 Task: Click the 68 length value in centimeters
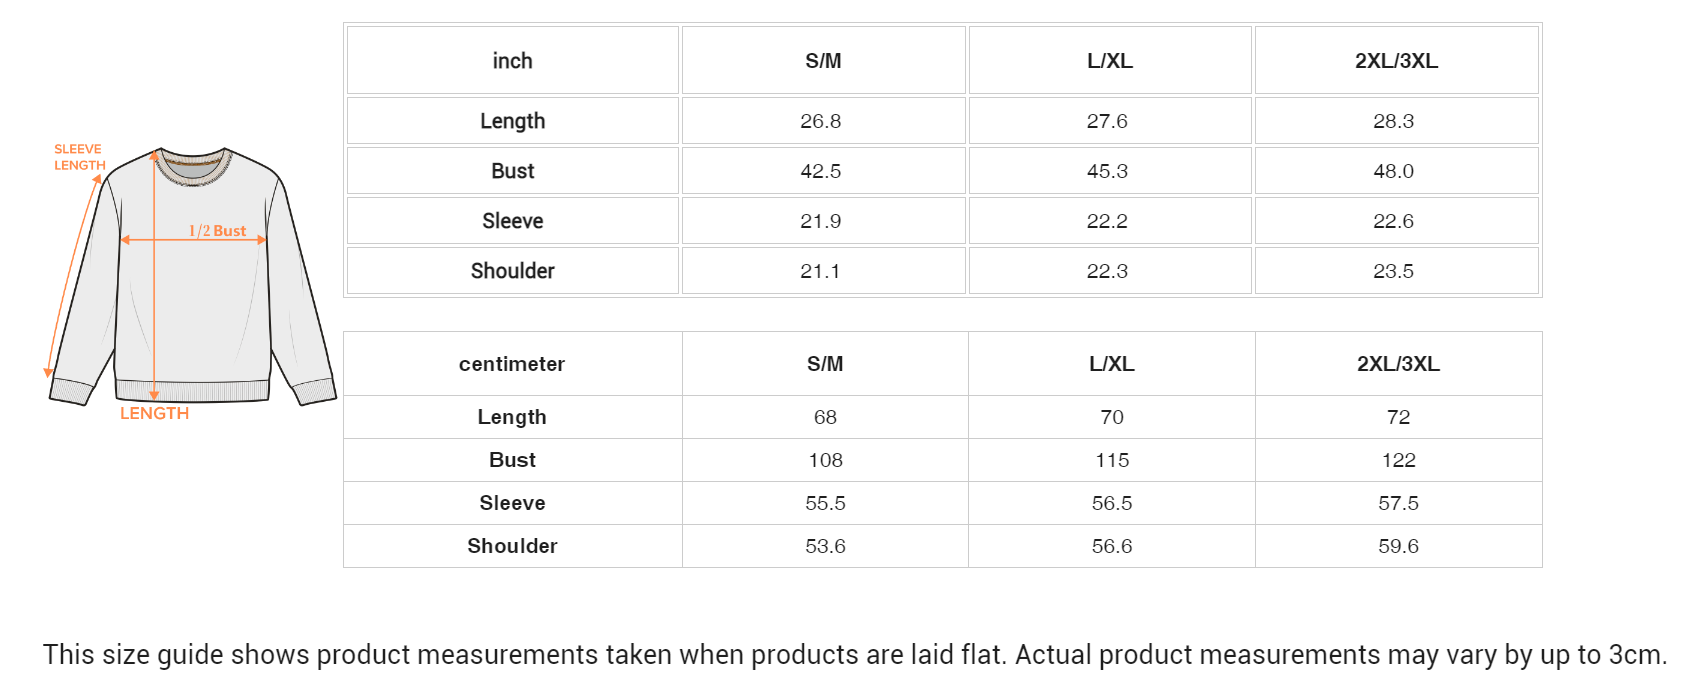pos(825,417)
